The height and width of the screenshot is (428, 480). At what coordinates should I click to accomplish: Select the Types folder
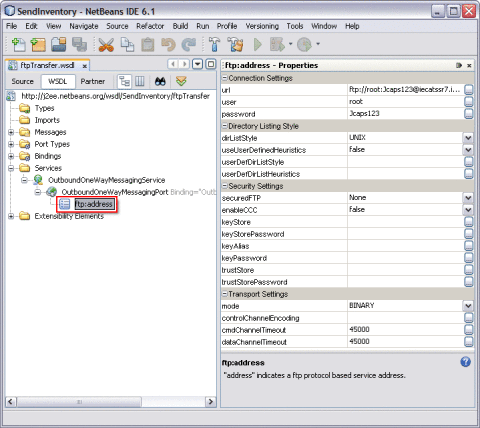pos(44,108)
